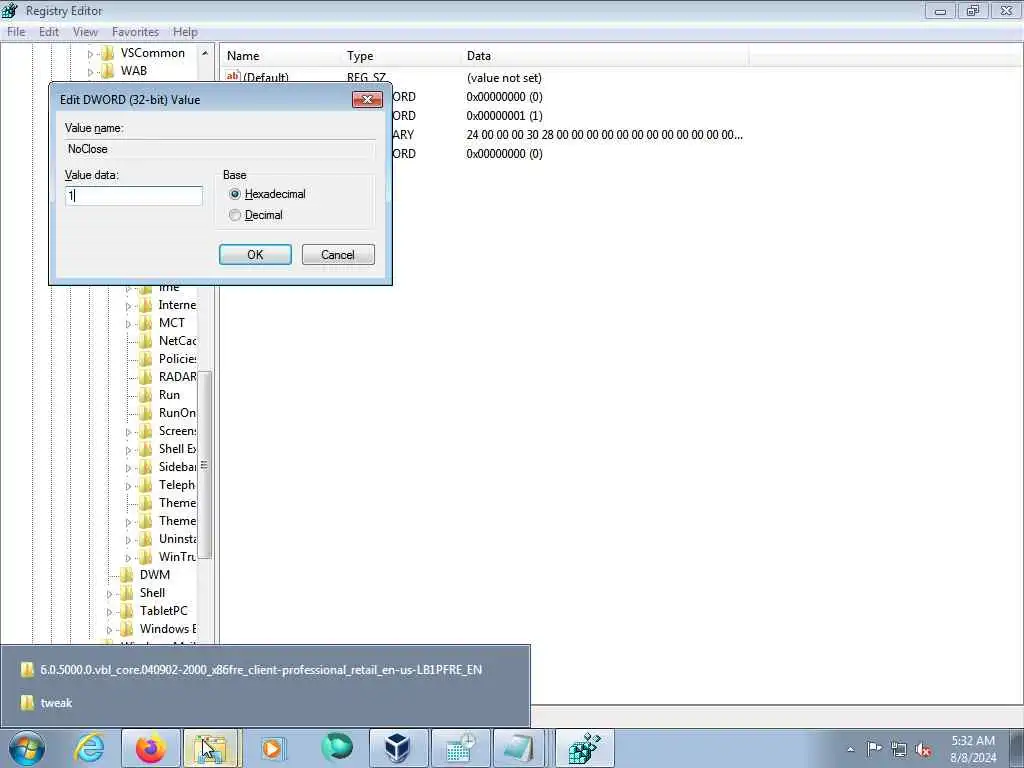The image size is (1024, 768).
Task: Expand the Shell Ex key
Action: point(128,449)
